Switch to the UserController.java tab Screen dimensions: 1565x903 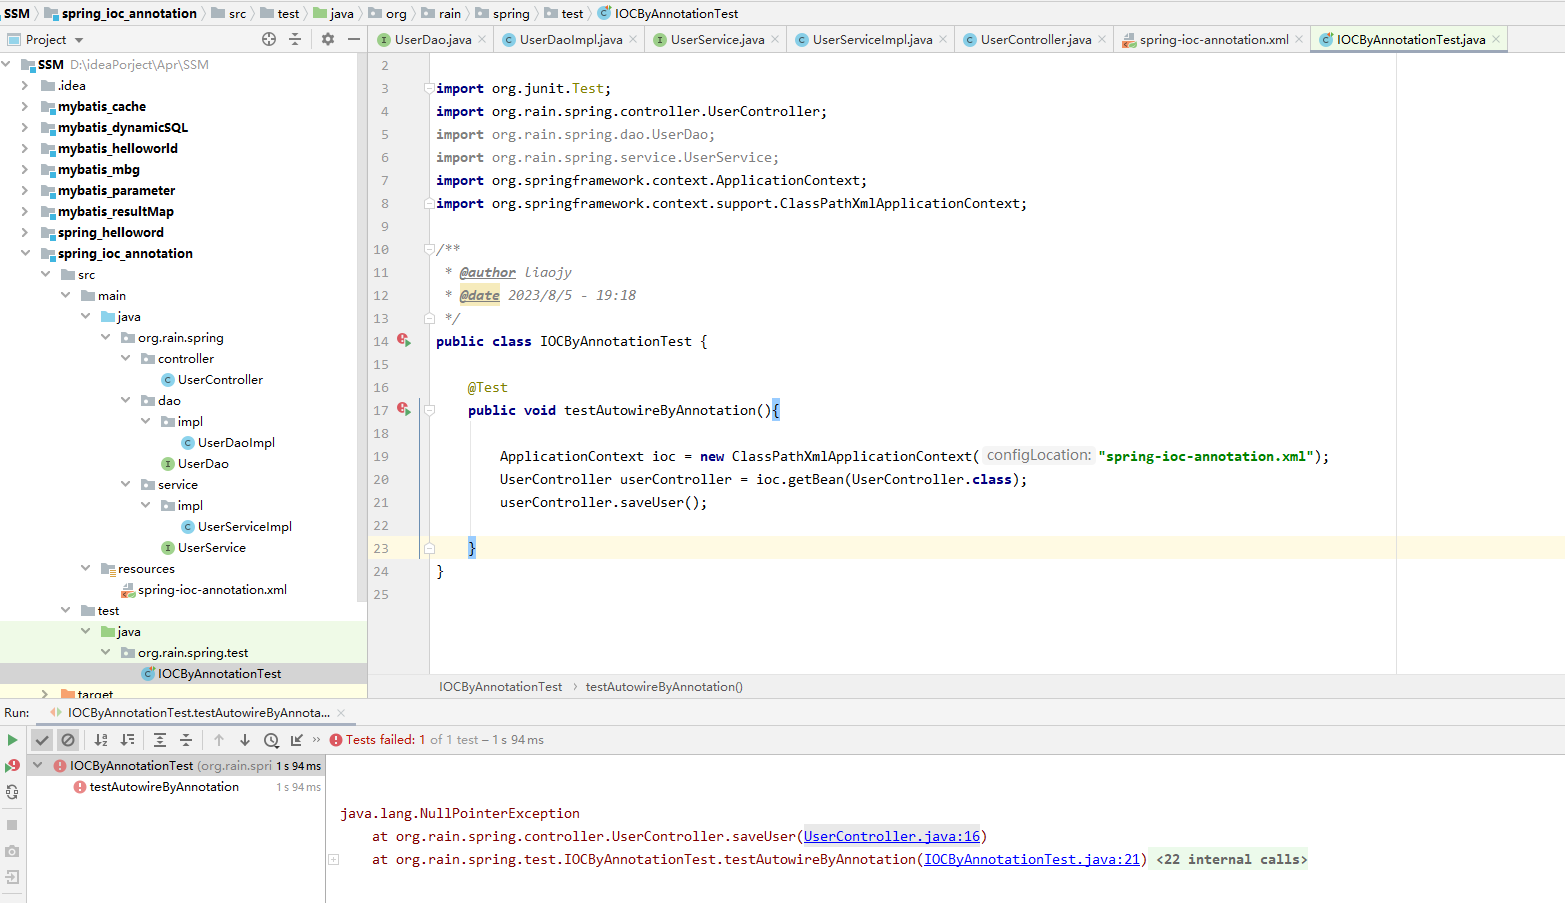click(1035, 40)
